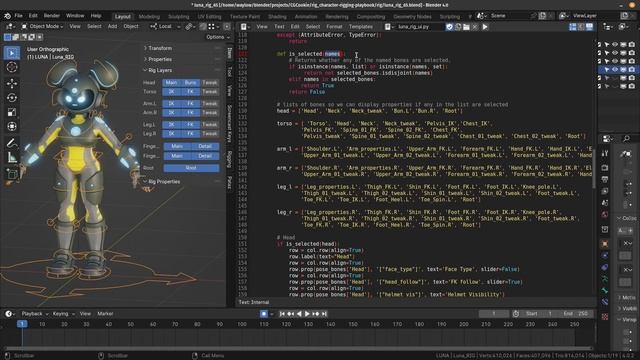
Task: Click frame 100 on the timeline ruler
Action: (x=242, y=324)
